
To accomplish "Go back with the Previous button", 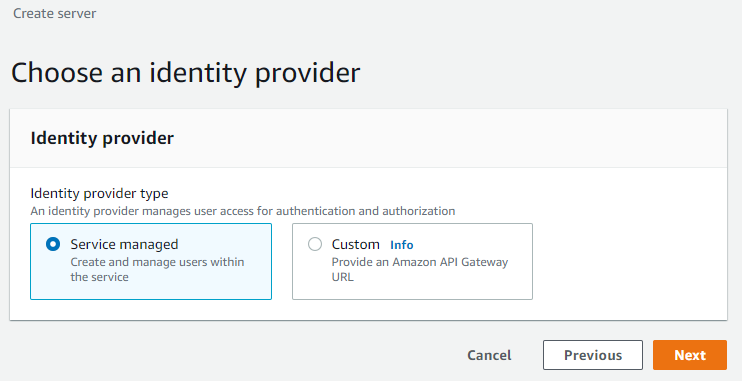I will pyautogui.click(x=593, y=355).
